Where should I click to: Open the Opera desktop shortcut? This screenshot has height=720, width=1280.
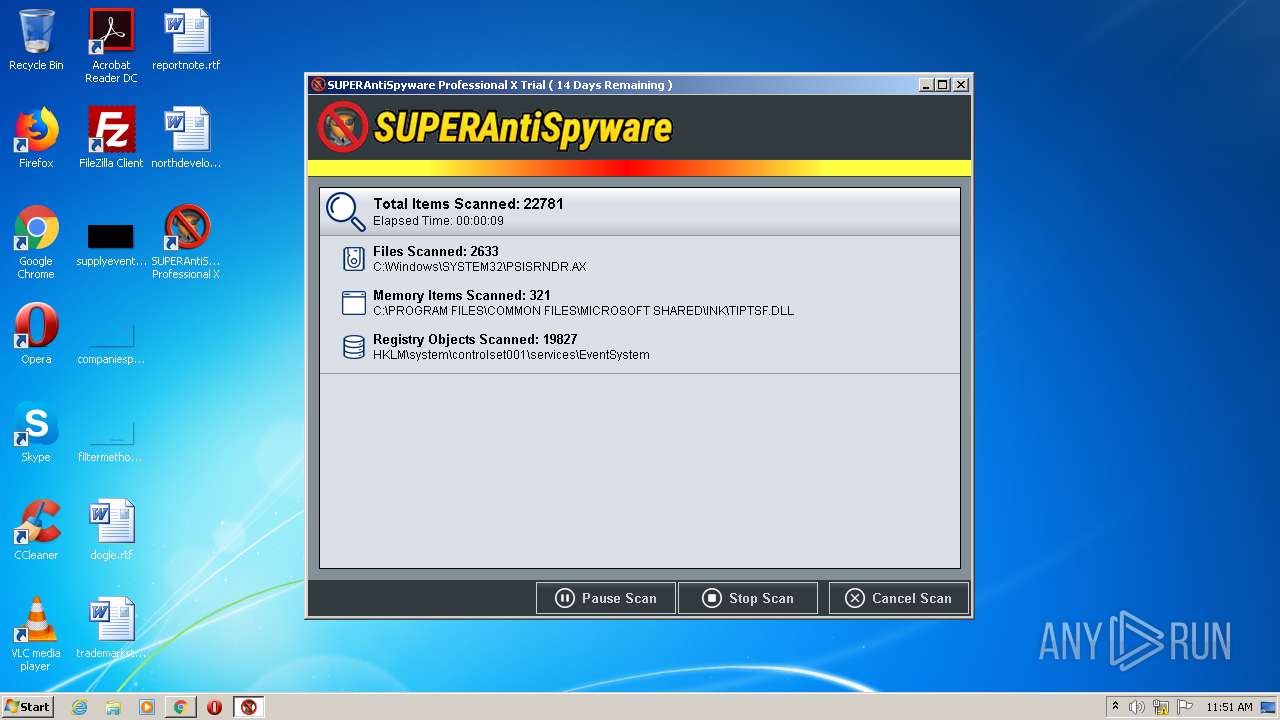tap(36, 334)
